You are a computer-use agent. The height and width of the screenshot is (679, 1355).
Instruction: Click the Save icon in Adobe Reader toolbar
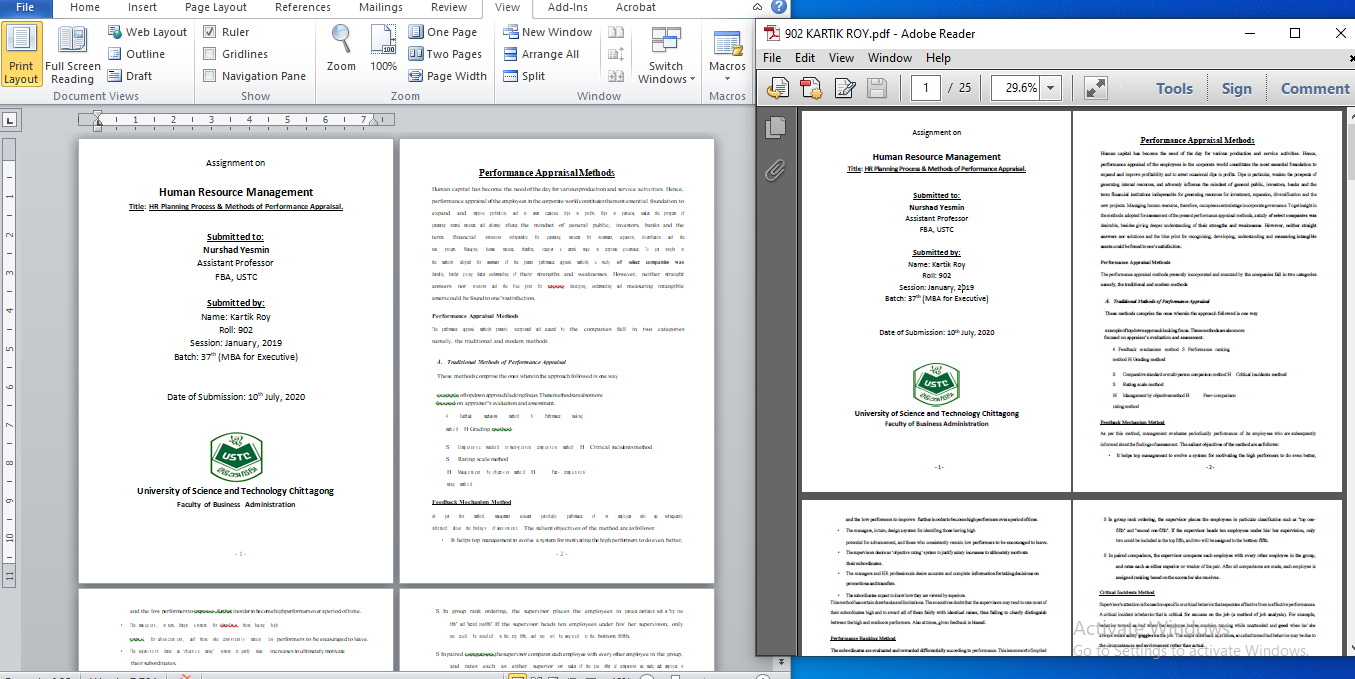click(x=875, y=87)
